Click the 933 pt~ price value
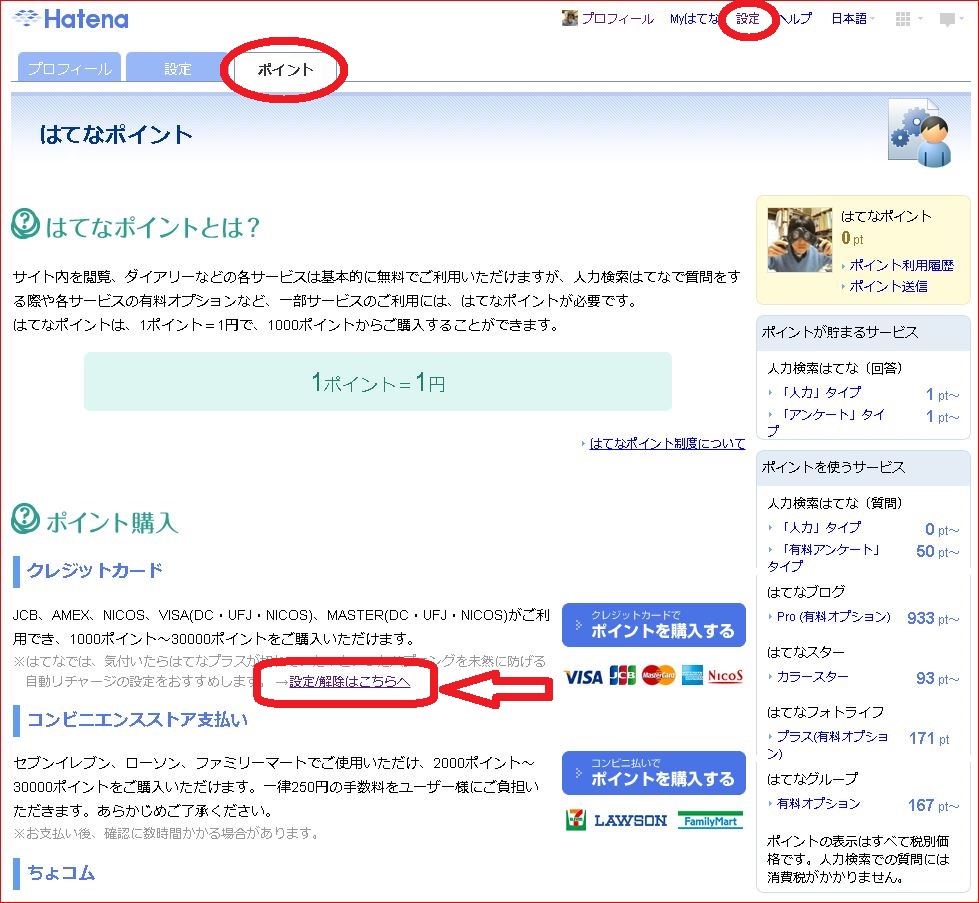 click(x=933, y=618)
